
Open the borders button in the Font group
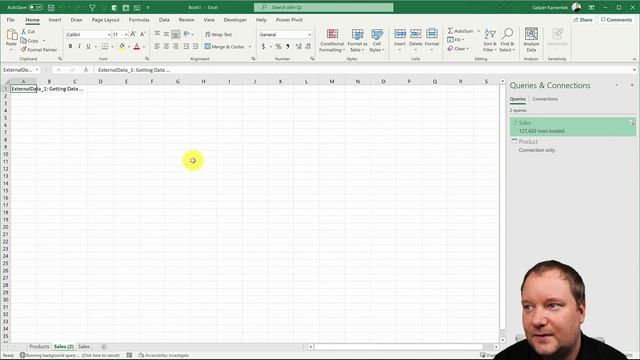[105, 47]
